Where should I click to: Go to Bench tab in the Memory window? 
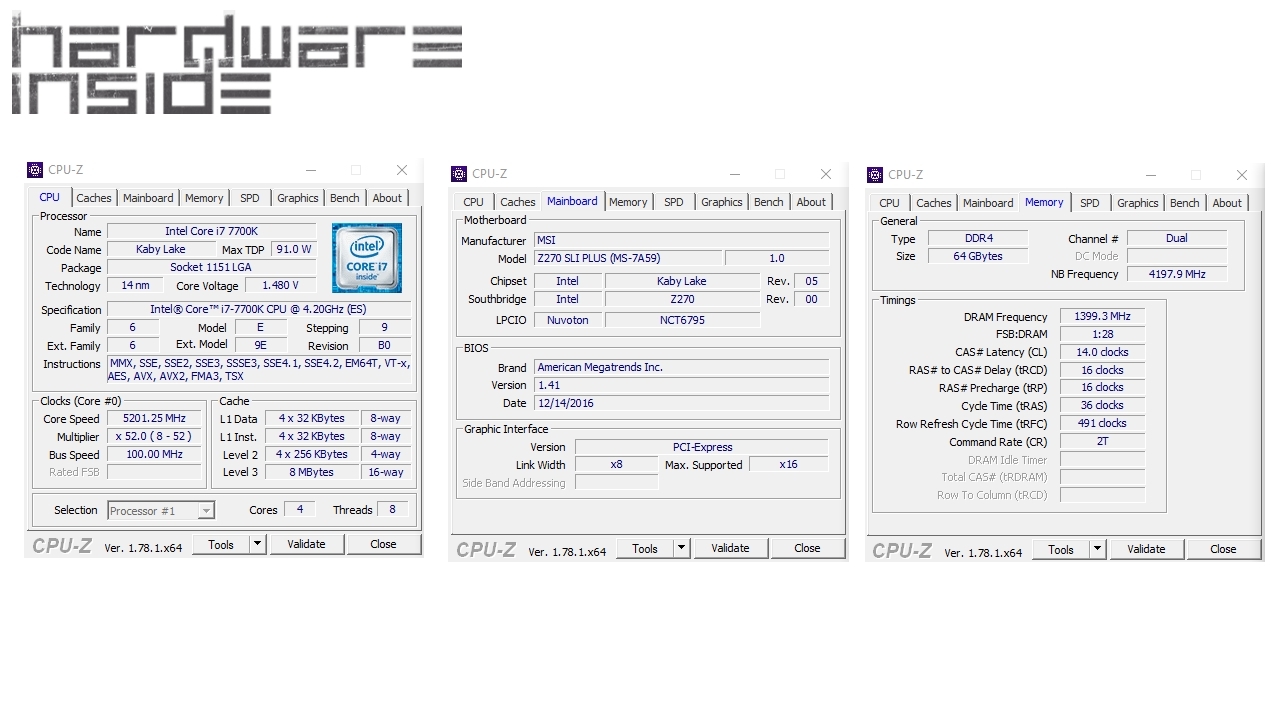pyautogui.click(x=1185, y=203)
